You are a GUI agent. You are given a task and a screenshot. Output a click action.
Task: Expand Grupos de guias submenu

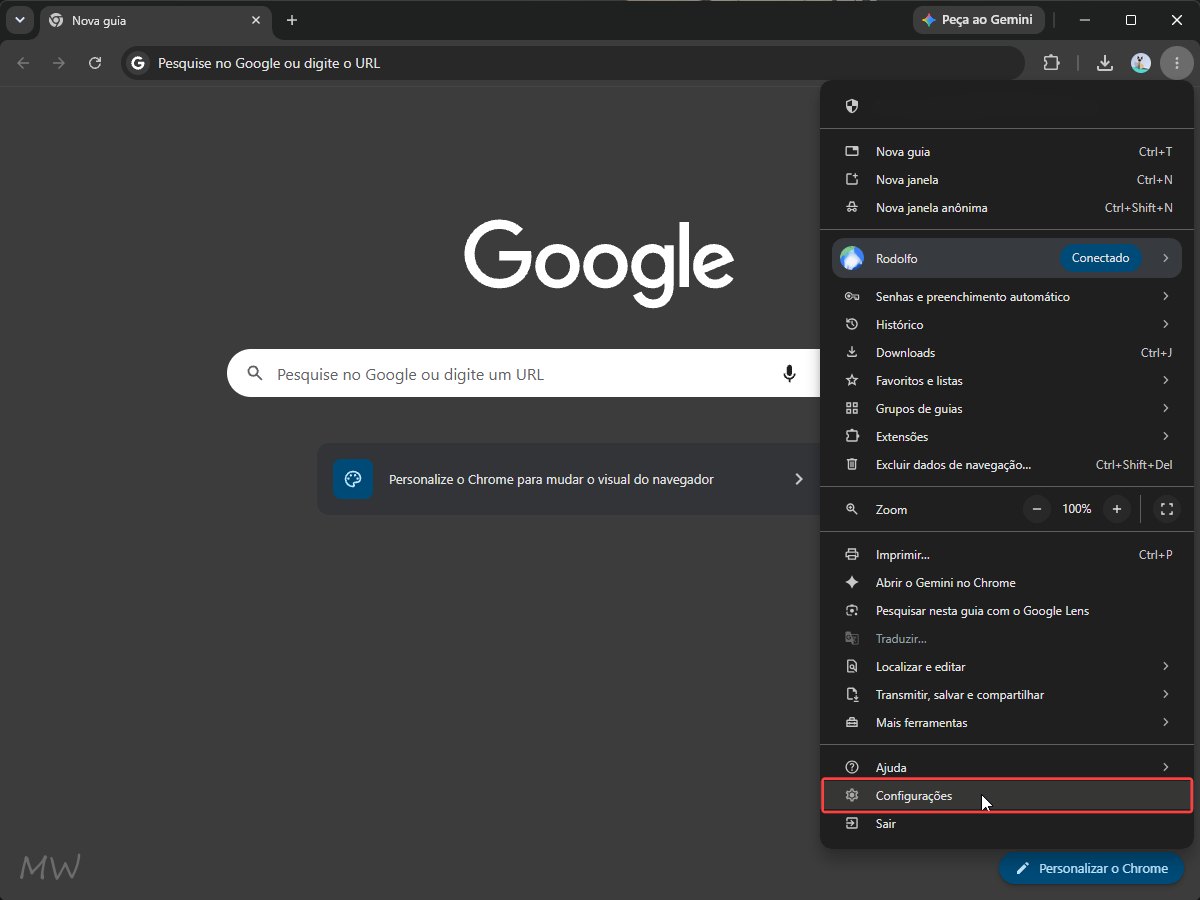click(x=1007, y=409)
